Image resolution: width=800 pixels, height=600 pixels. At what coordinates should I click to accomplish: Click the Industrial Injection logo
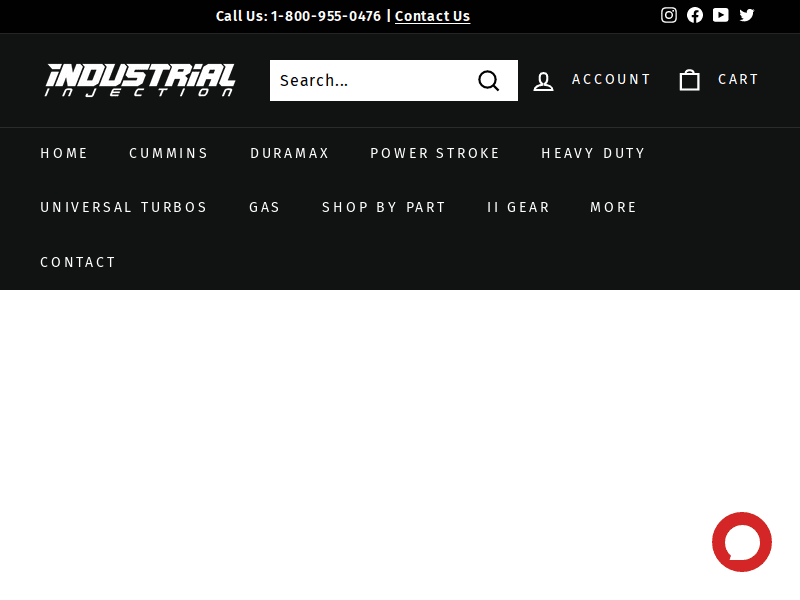pyautogui.click(x=140, y=80)
